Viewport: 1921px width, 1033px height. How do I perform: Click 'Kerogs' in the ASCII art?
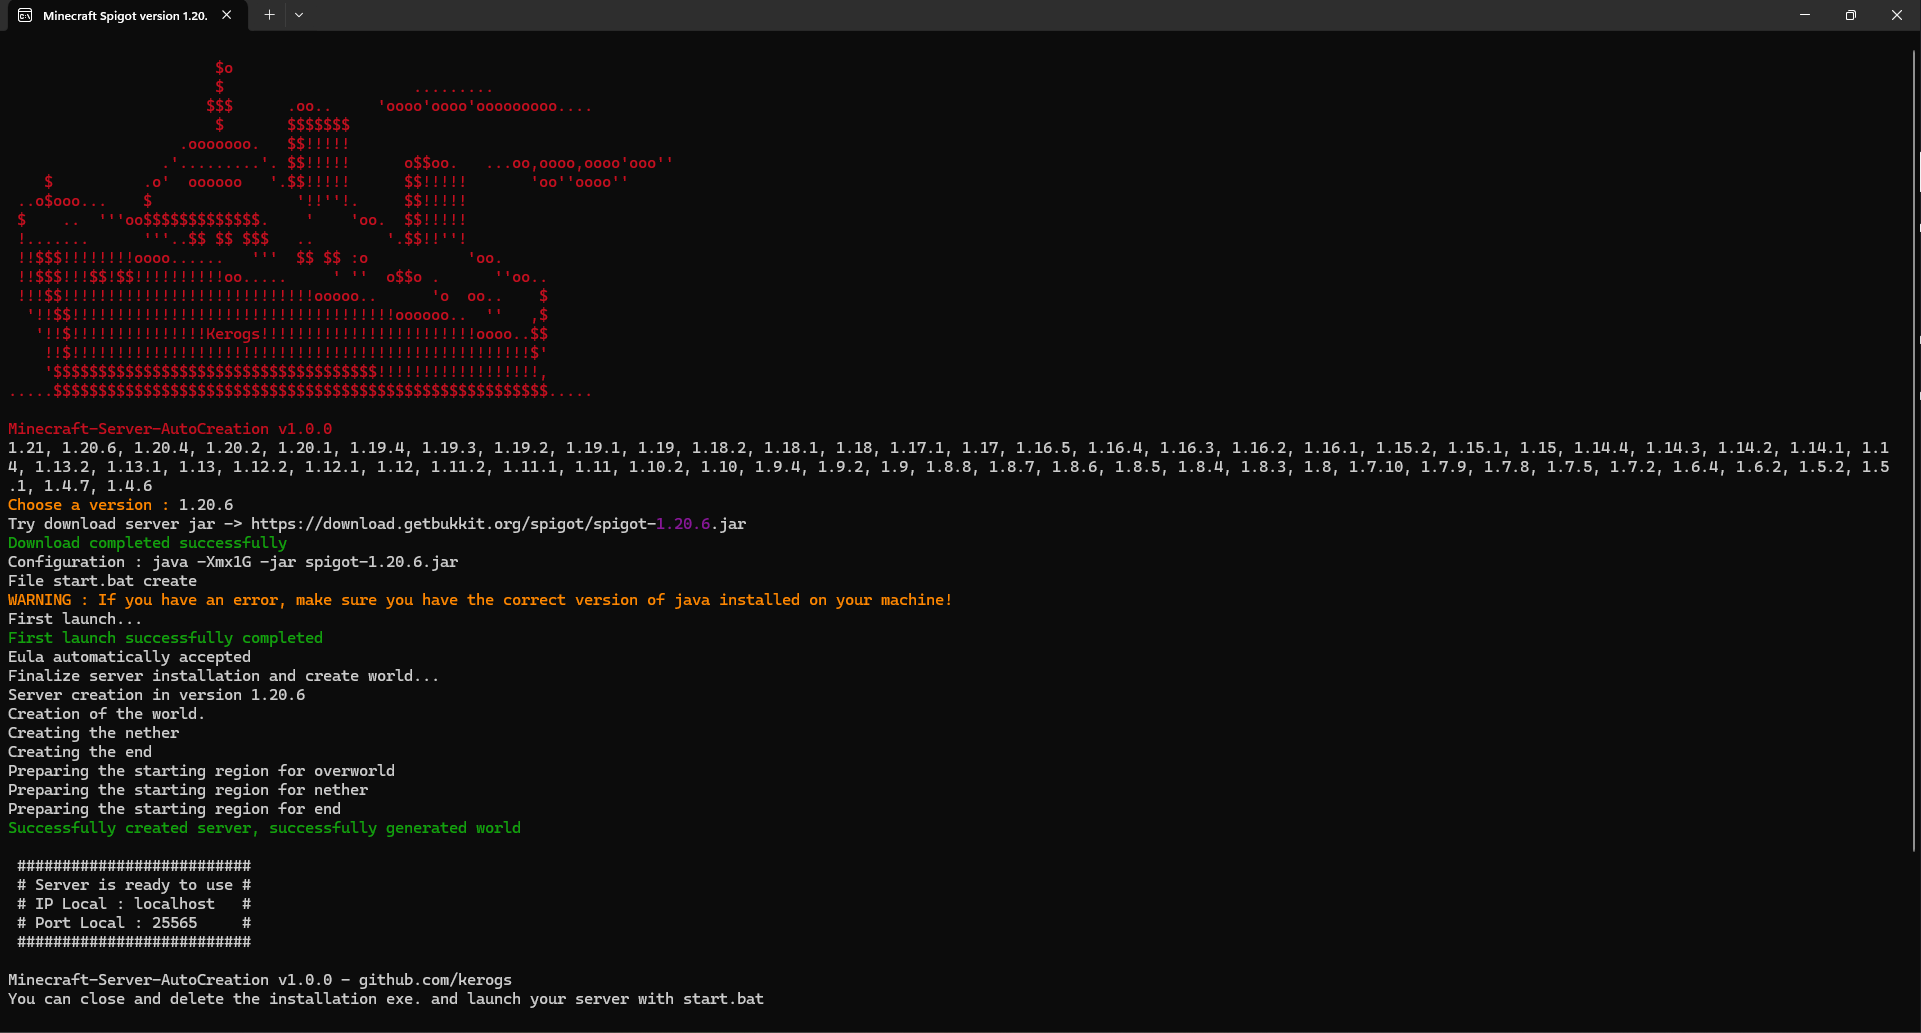(233, 334)
